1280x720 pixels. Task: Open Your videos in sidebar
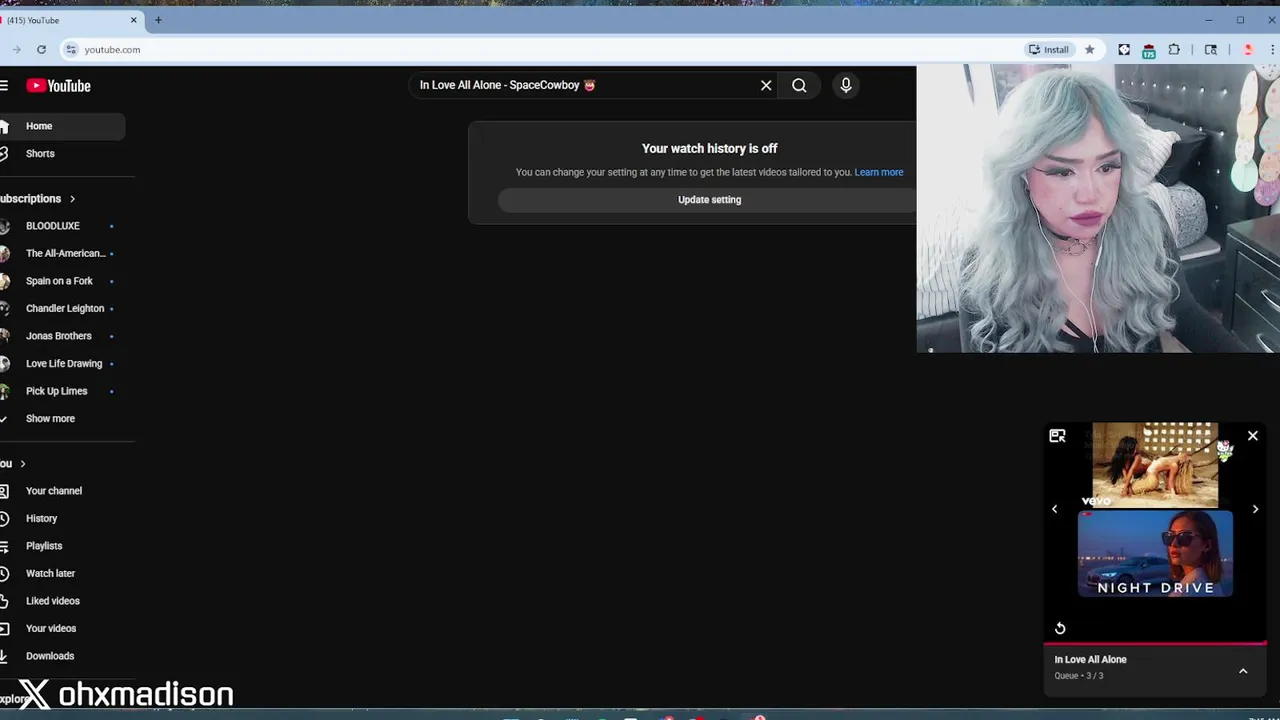(51, 628)
